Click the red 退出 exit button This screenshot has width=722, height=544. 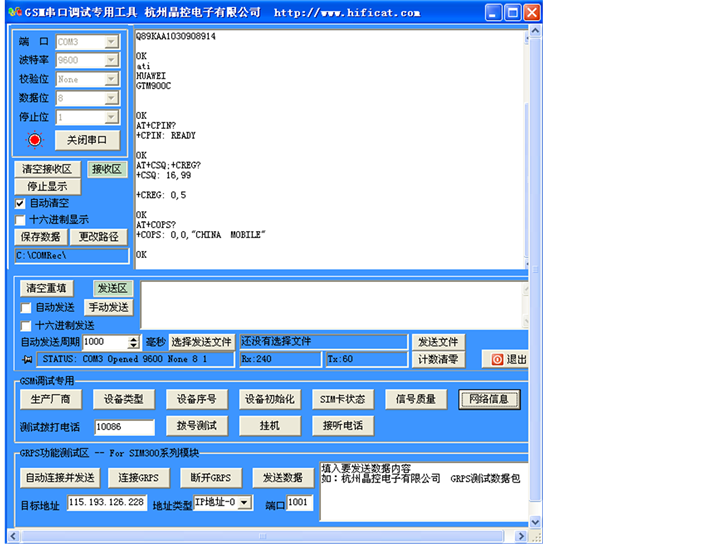(507, 359)
